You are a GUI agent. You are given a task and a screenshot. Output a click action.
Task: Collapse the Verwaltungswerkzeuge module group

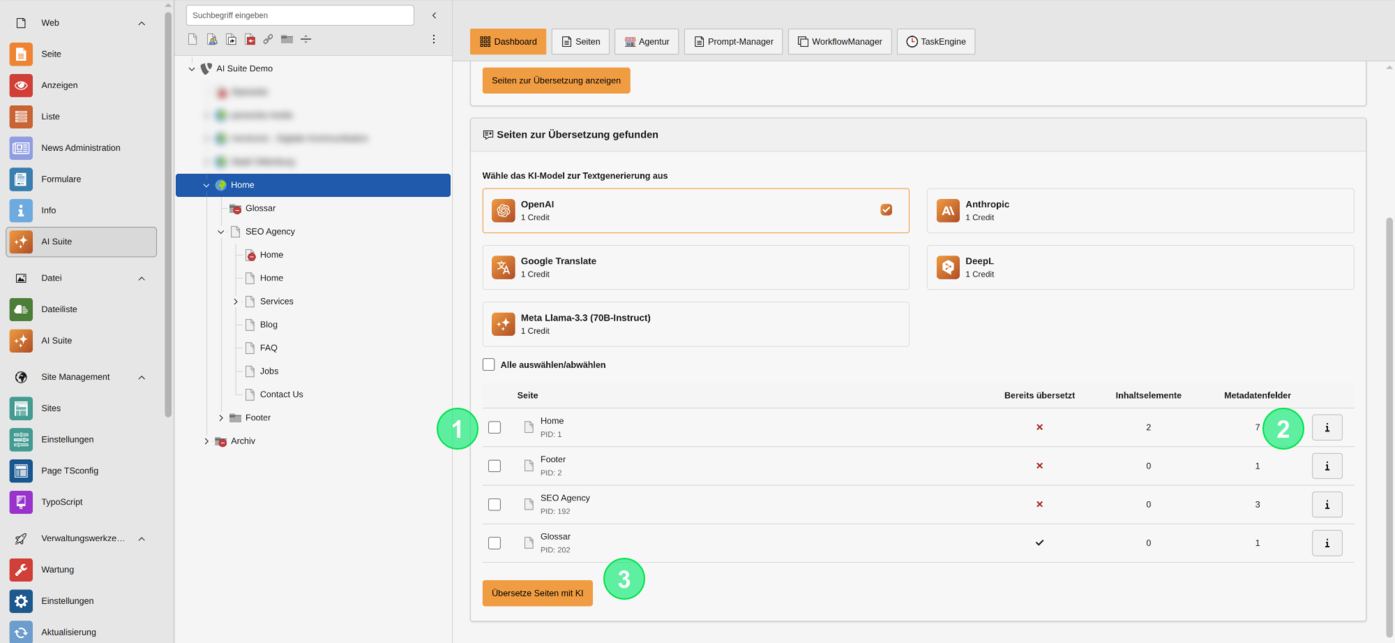[141, 539]
